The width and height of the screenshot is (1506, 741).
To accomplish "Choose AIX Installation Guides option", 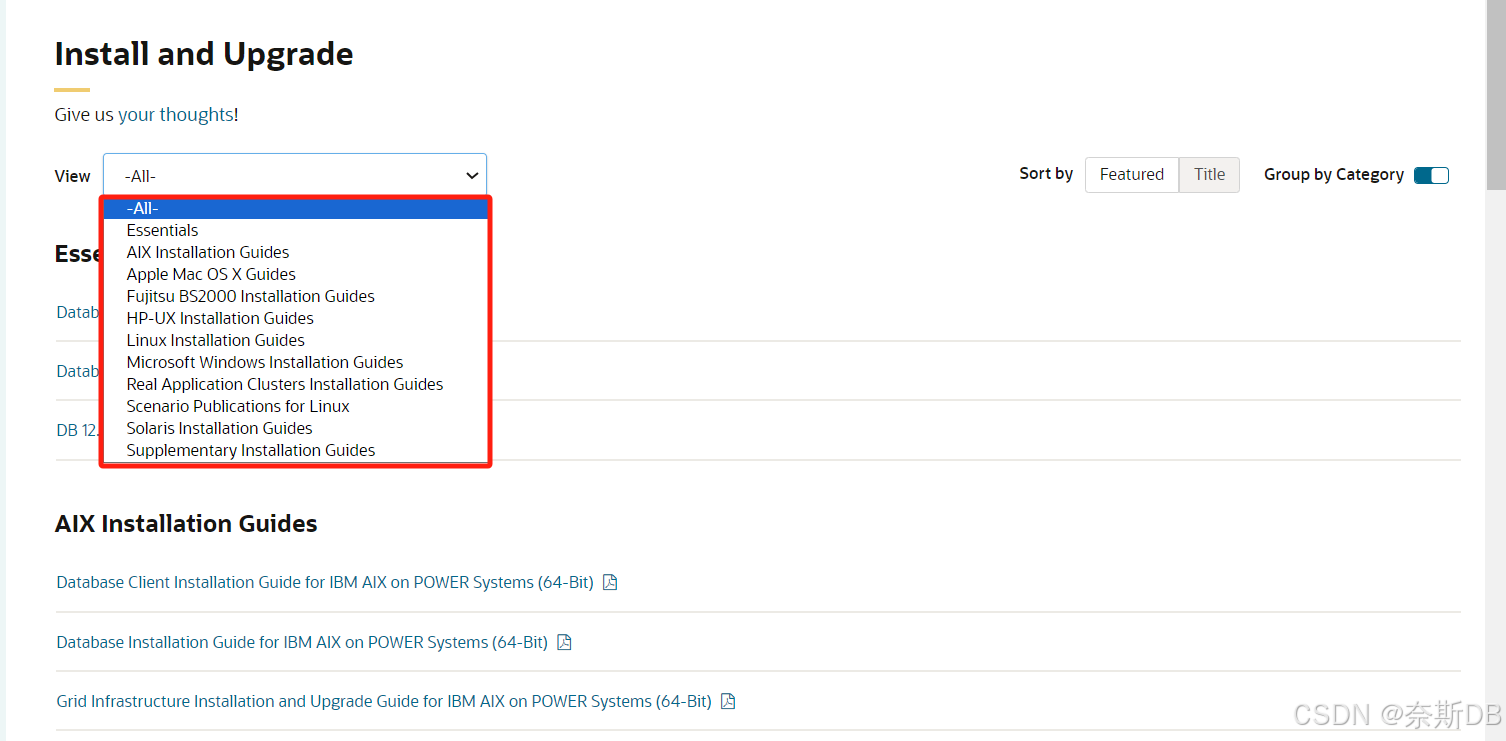I will 296,252.
